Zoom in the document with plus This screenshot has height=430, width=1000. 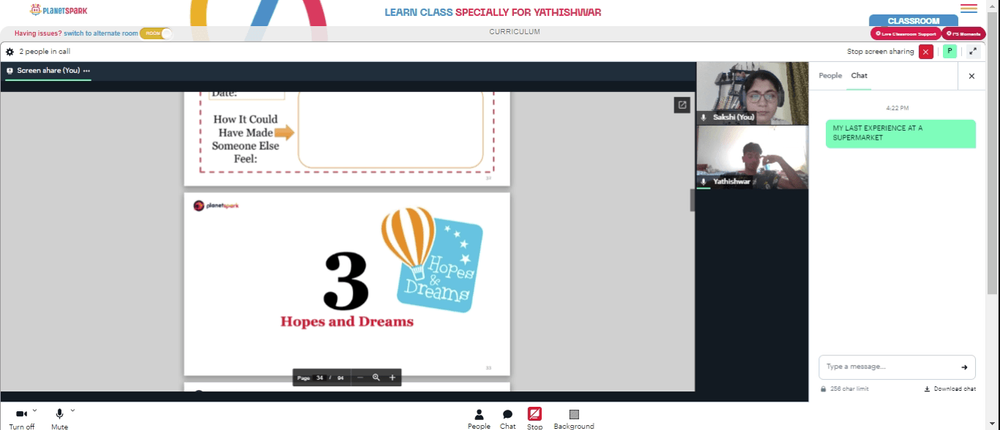coord(392,378)
